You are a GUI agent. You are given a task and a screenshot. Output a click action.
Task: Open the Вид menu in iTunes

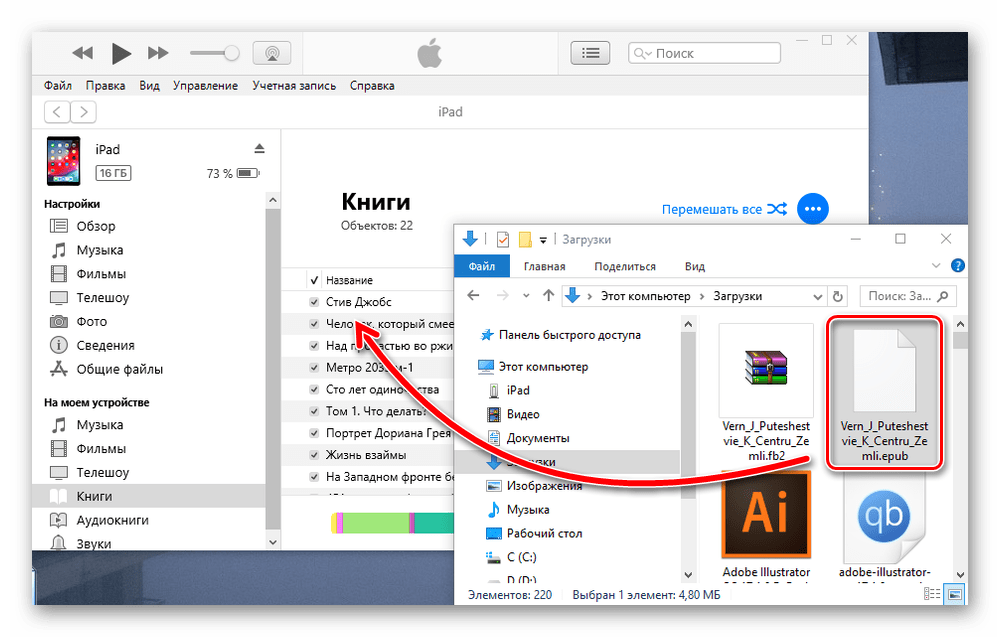(149, 85)
